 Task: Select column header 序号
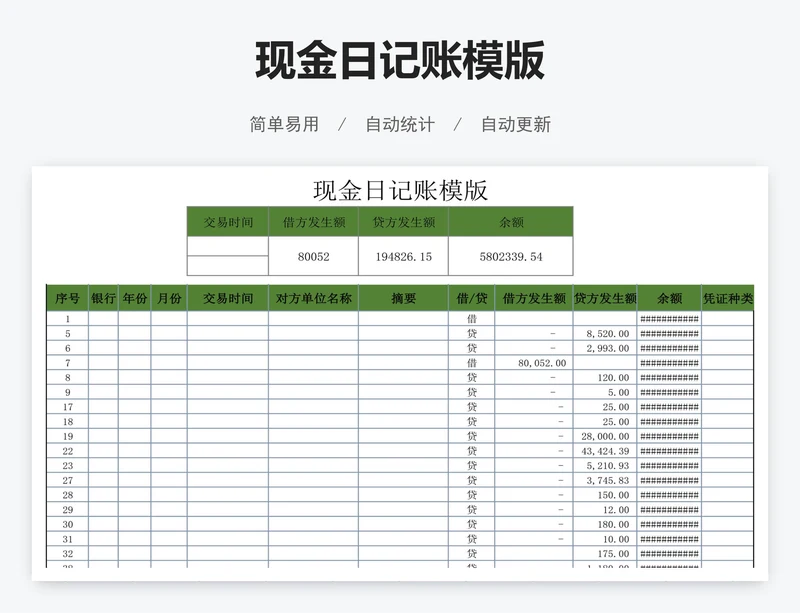(67, 298)
